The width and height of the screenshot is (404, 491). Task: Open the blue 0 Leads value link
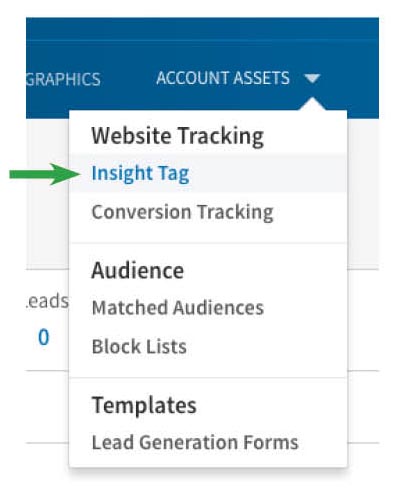(x=44, y=337)
